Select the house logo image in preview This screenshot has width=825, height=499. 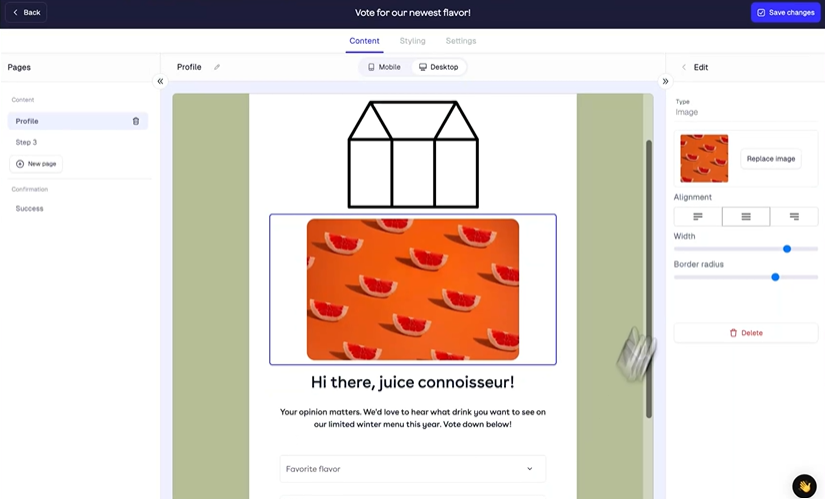click(x=413, y=155)
